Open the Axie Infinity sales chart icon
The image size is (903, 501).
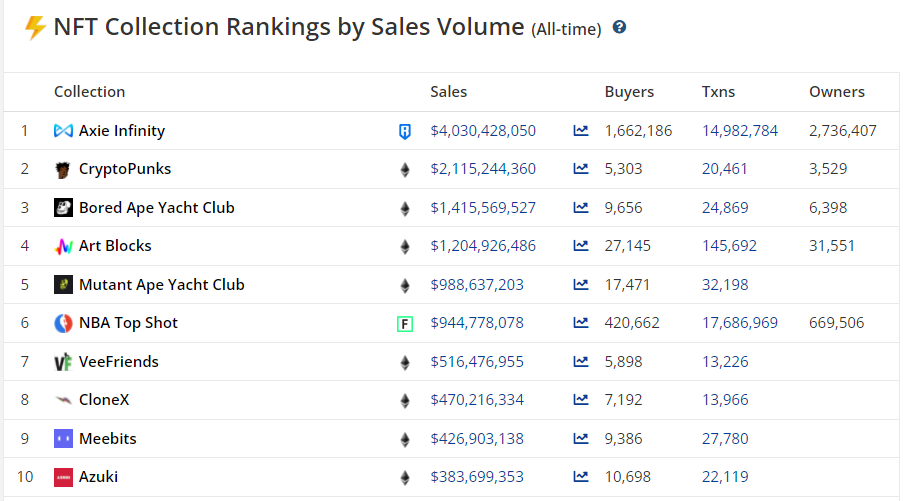[581, 131]
